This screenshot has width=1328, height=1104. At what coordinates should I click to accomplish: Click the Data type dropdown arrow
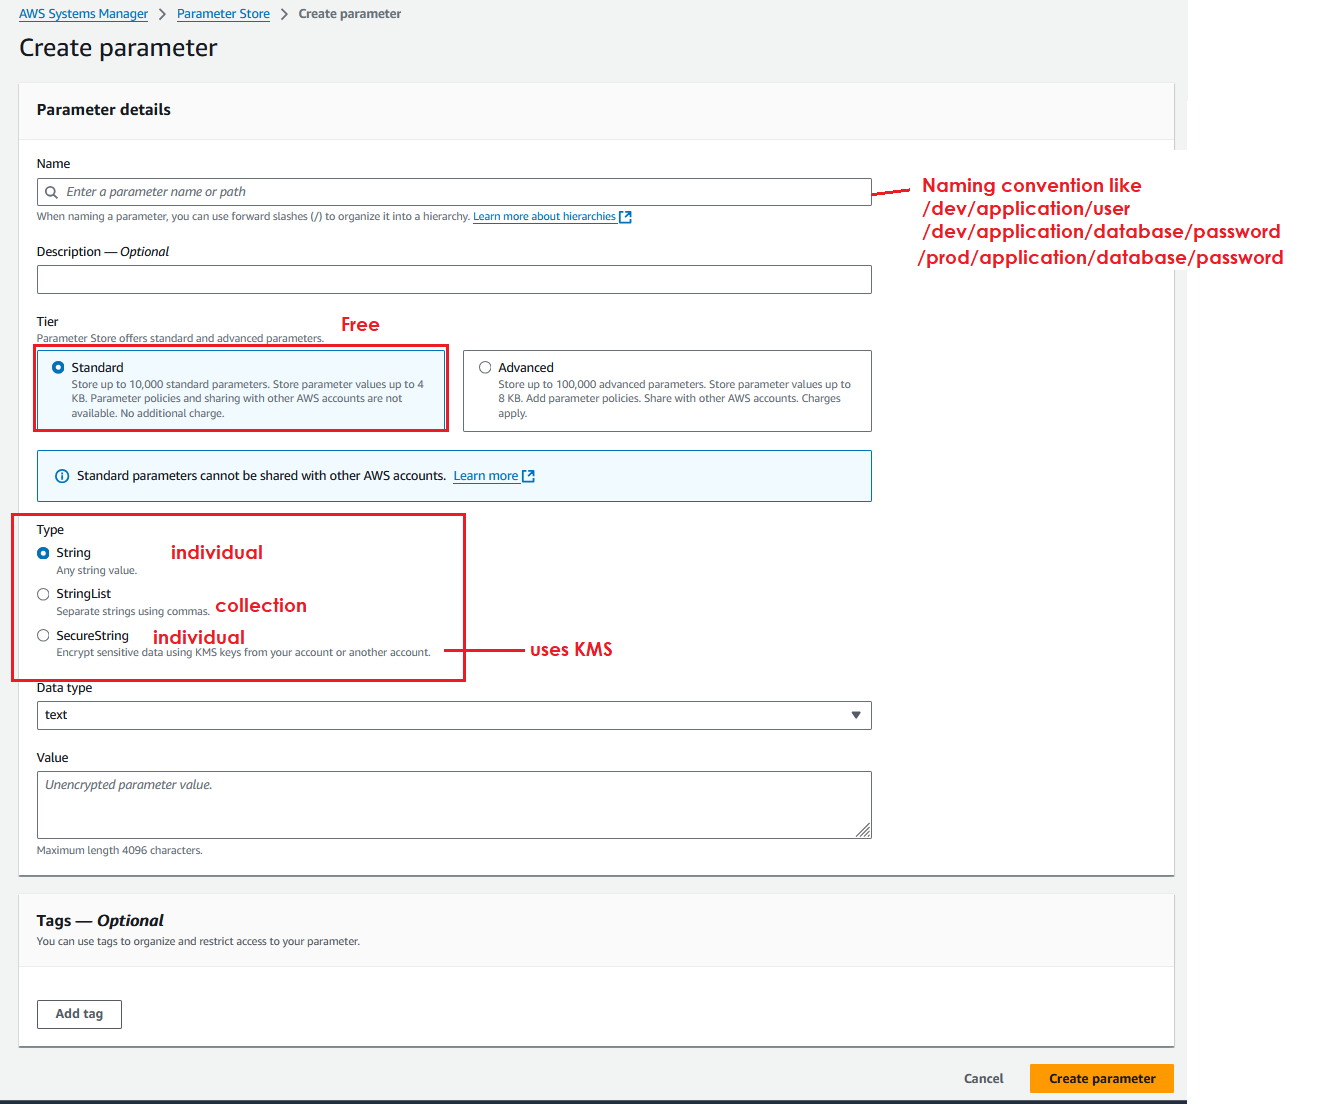855,715
